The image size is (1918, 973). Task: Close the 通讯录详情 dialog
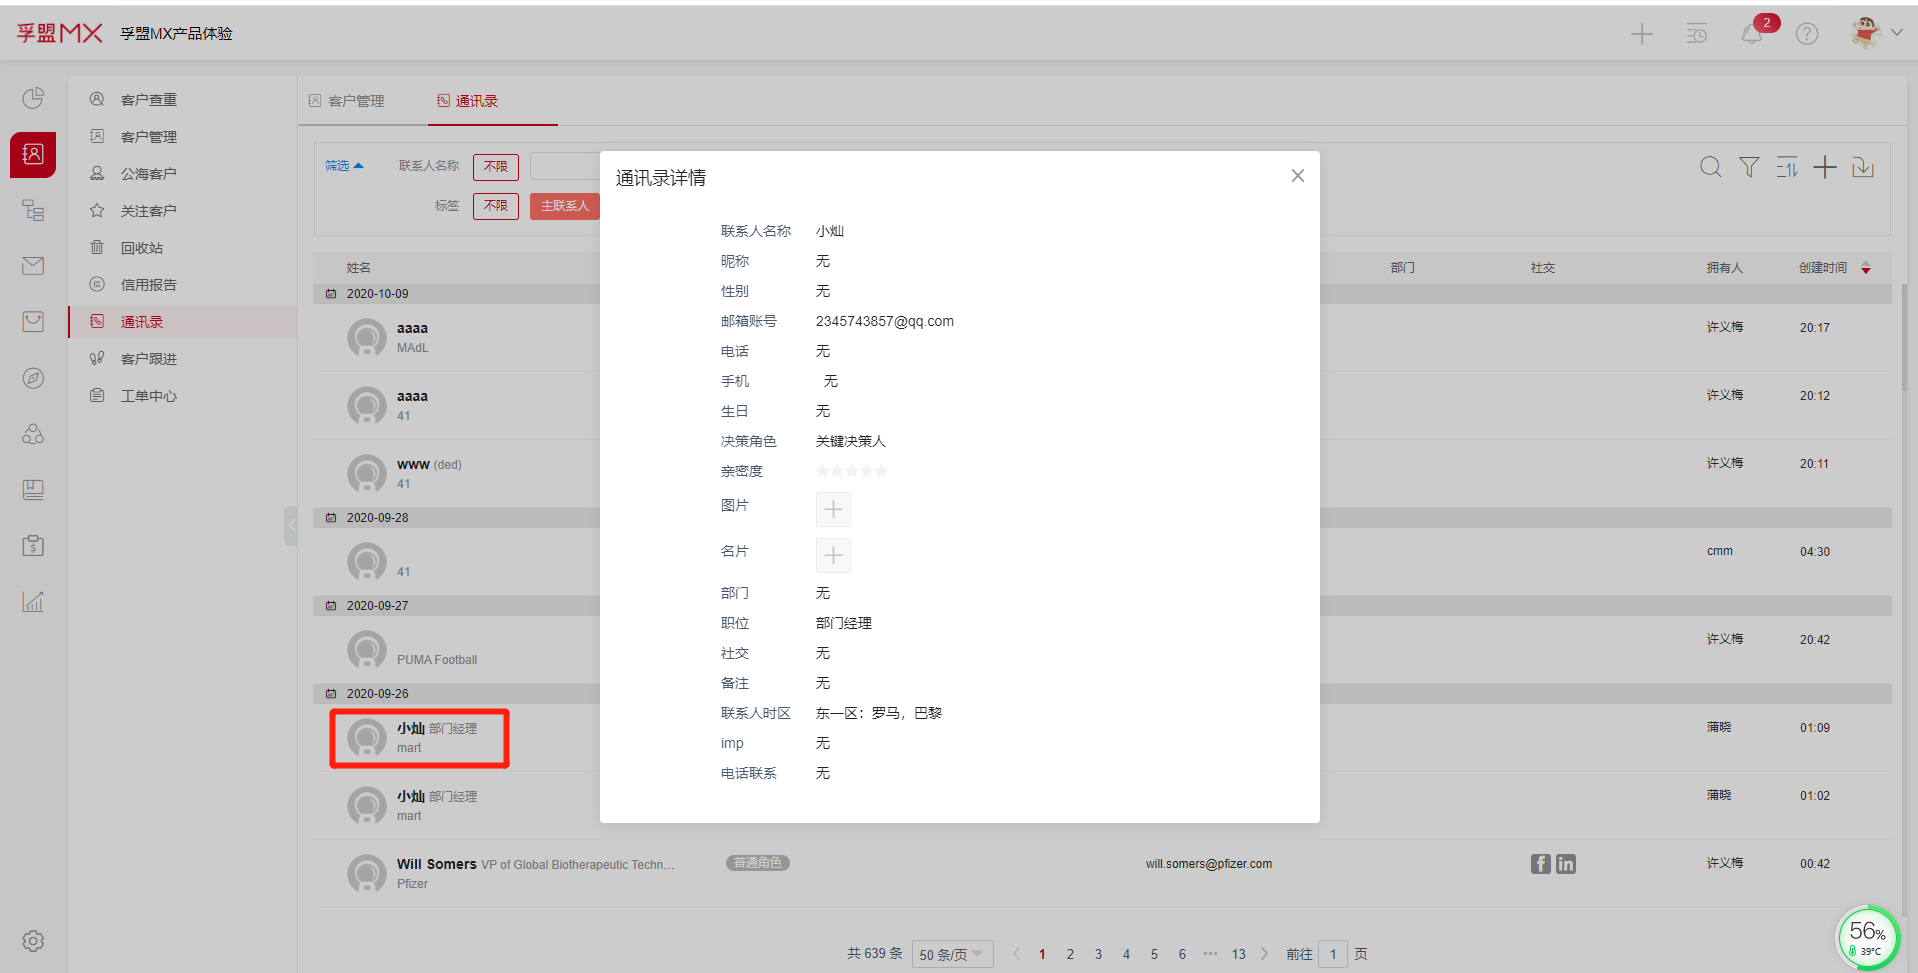[1297, 176]
